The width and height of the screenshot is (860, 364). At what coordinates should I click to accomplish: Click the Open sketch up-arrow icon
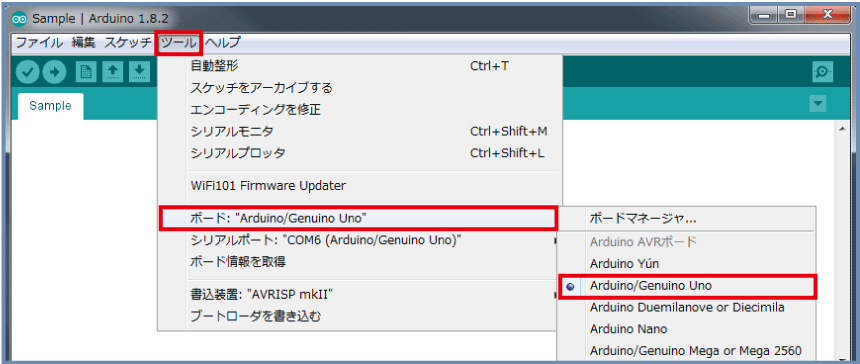coord(113,72)
